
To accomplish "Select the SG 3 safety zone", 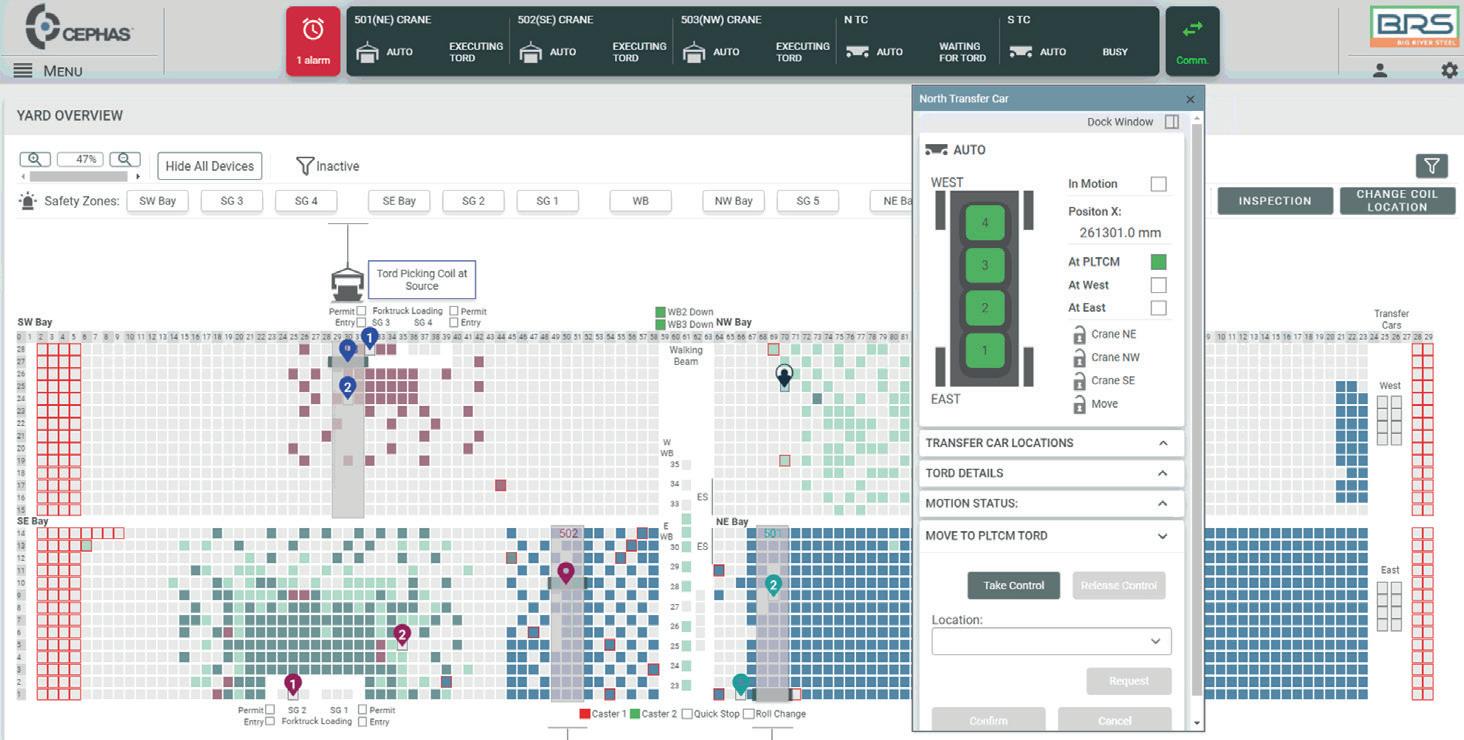I will (232, 201).
